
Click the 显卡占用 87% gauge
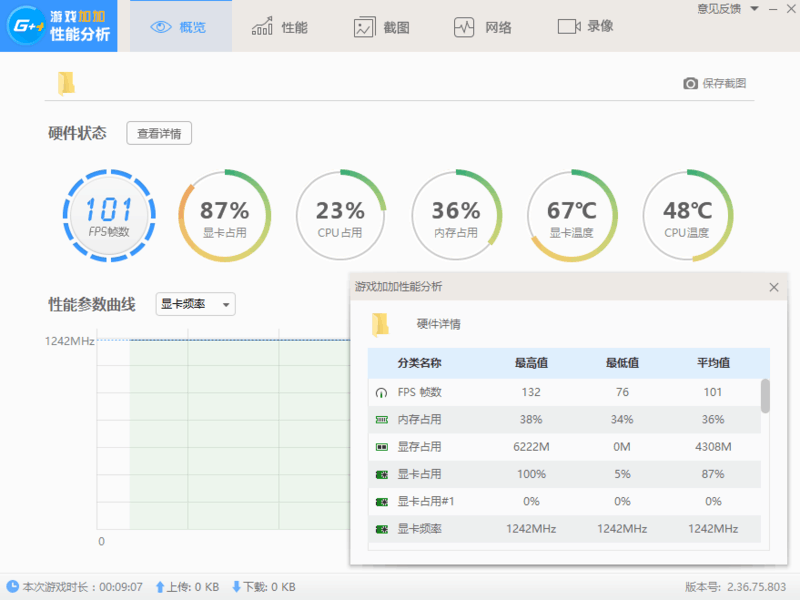[224, 215]
